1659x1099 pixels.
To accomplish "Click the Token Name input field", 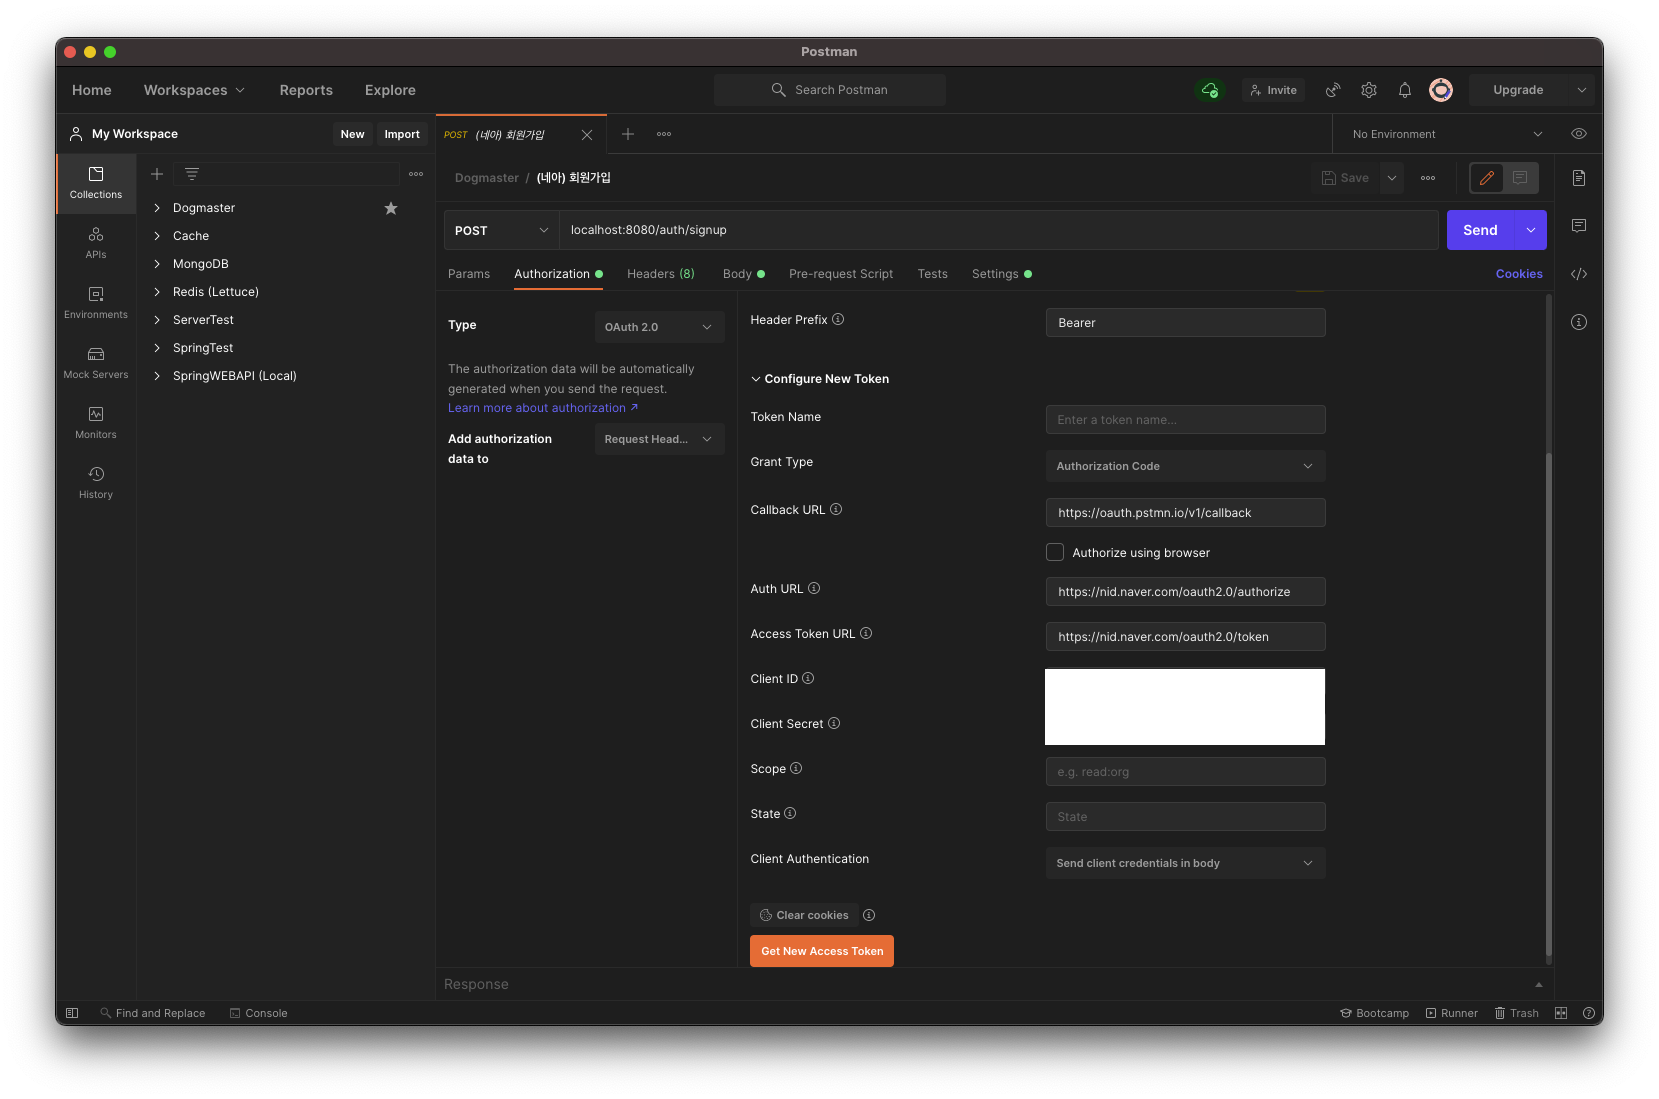I will click(1185, 420).
